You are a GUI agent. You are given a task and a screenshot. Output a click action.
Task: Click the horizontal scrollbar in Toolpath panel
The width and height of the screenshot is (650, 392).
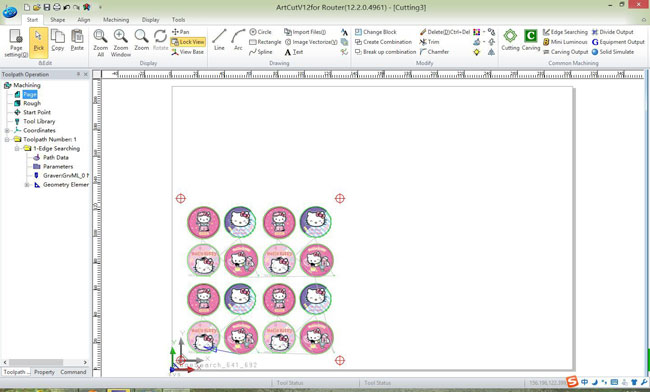45,362
